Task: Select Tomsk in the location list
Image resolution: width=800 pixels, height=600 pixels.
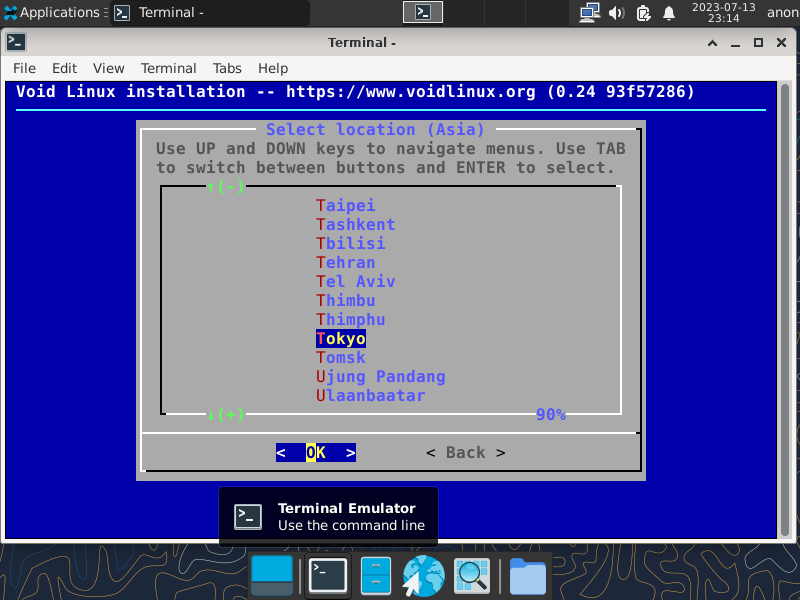Action: point(341,357)
